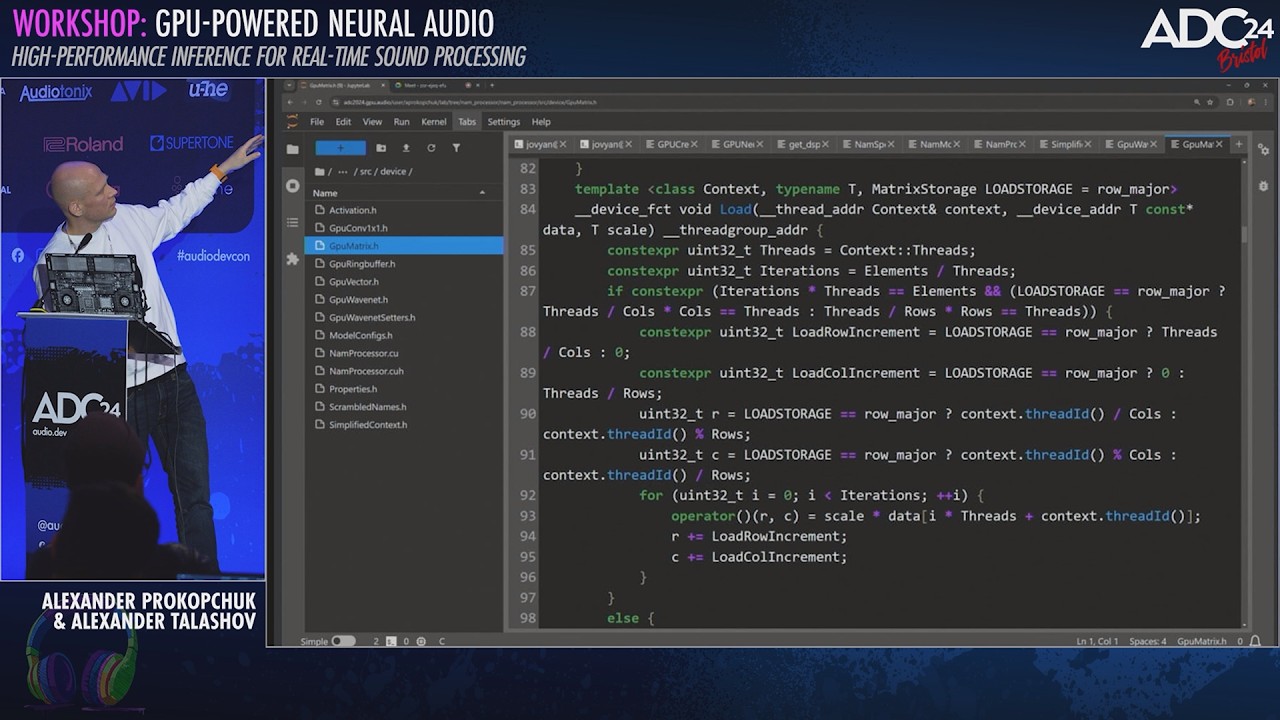
Task: Close the get_dsp tab
Action: (826, 144)
